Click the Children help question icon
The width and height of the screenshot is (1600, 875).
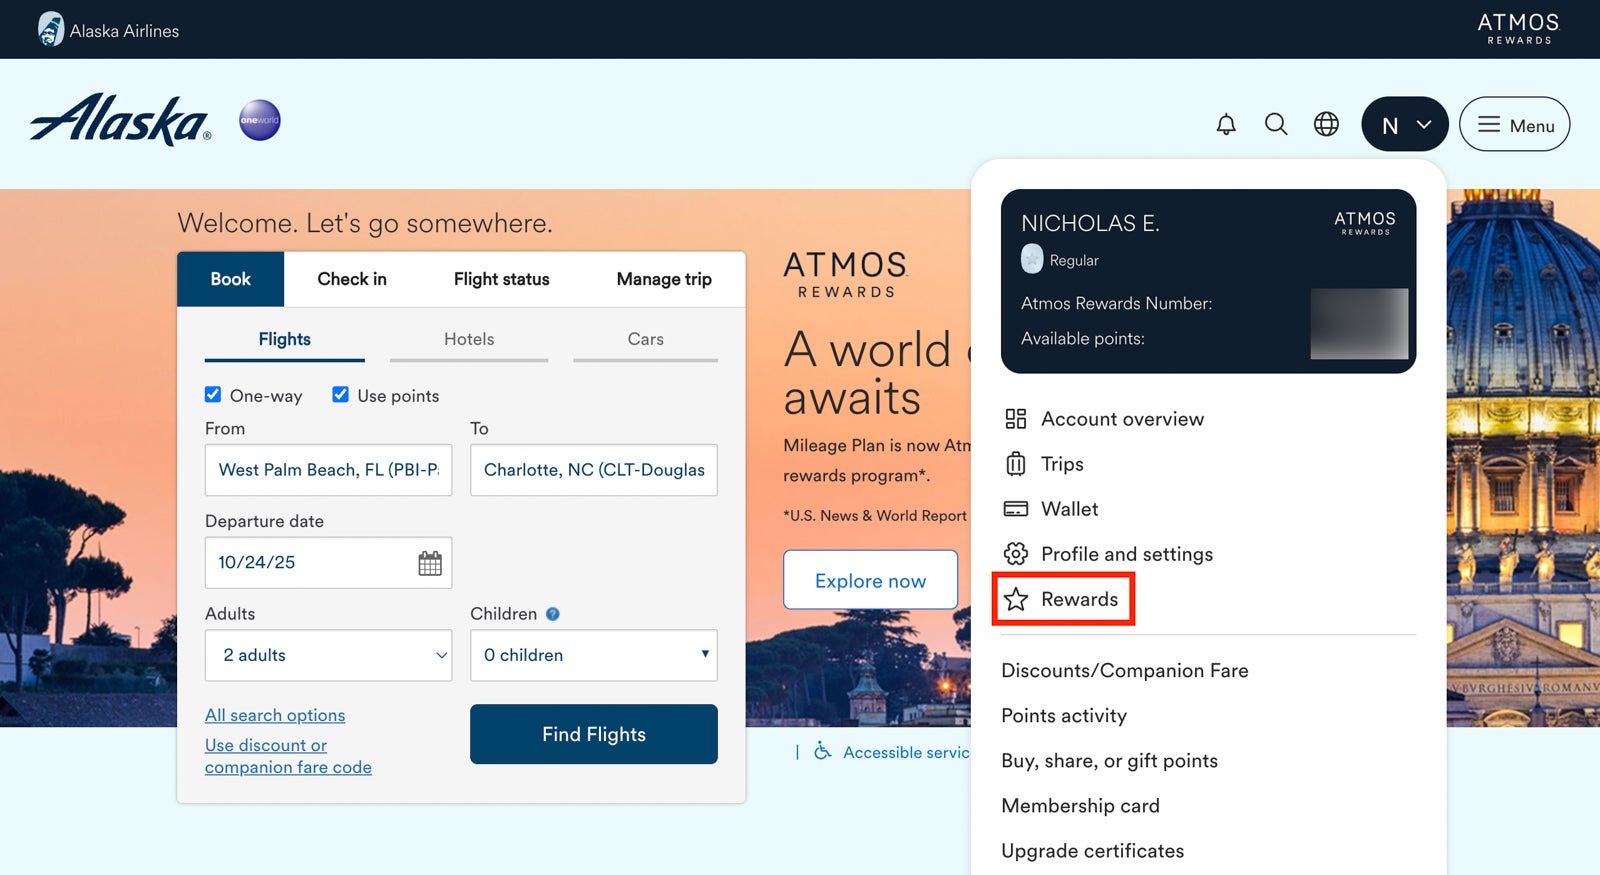[x=553, y=614]
